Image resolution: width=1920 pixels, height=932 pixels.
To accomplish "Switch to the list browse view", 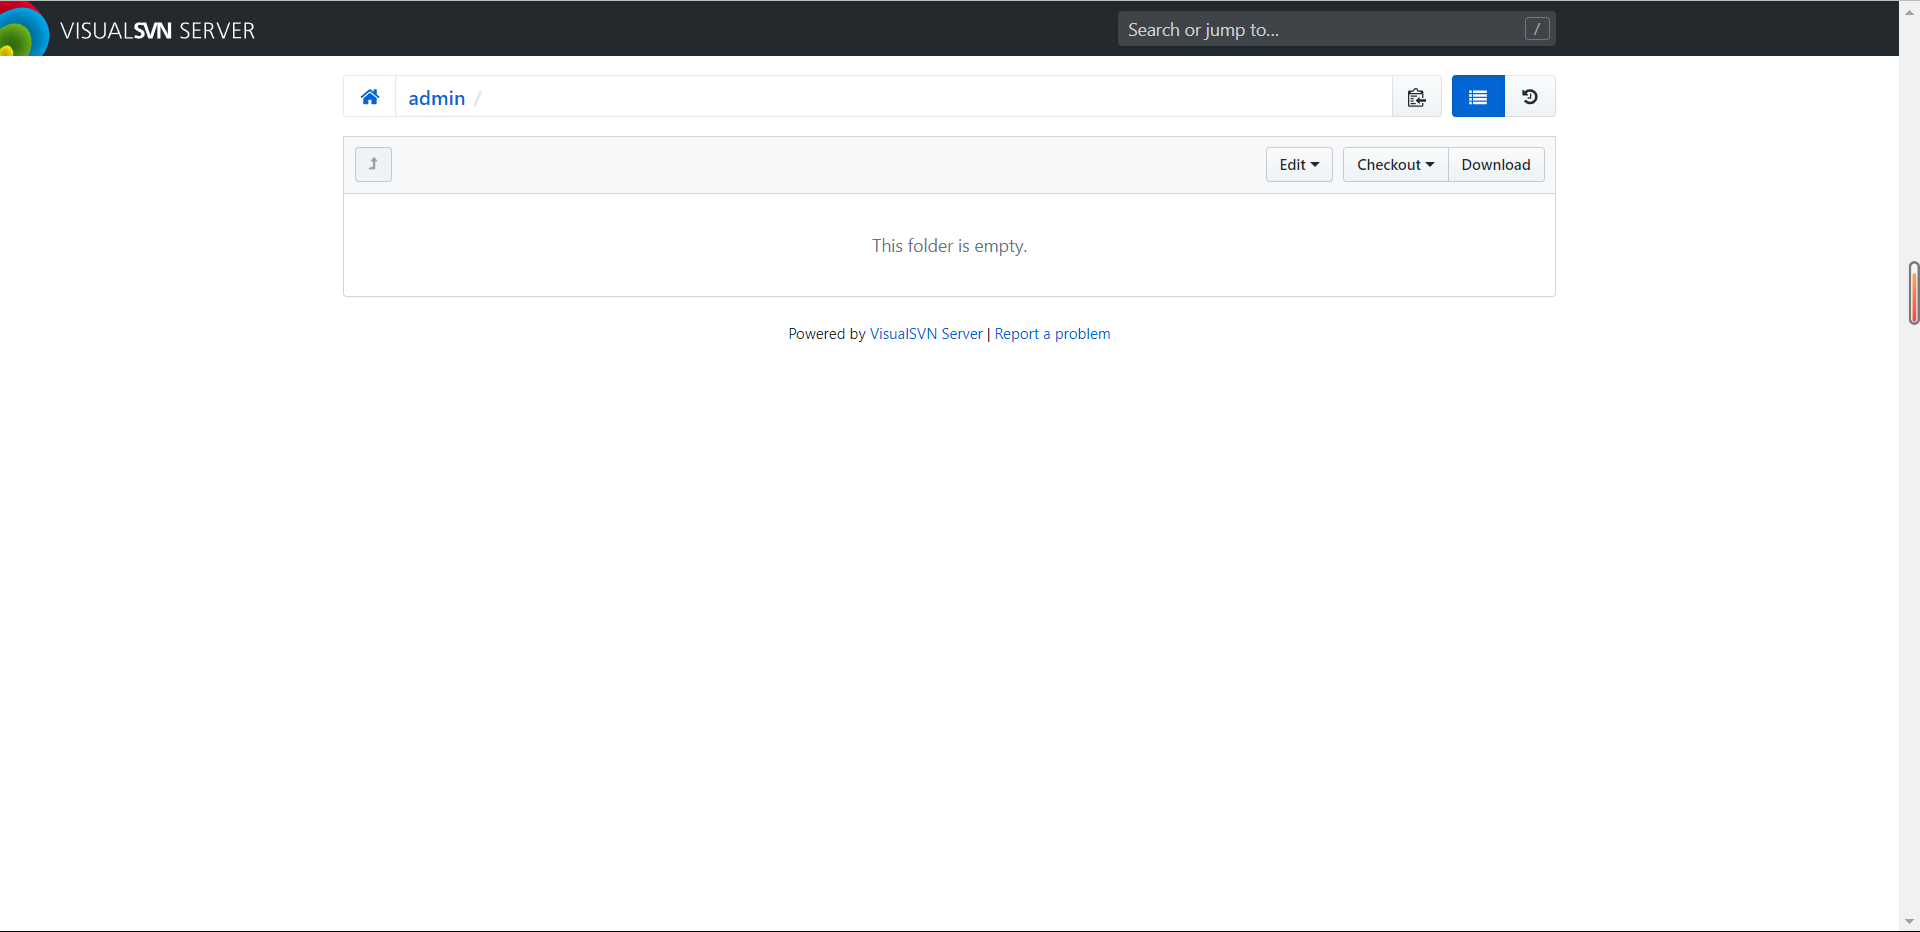I will tap(1477, 97).
